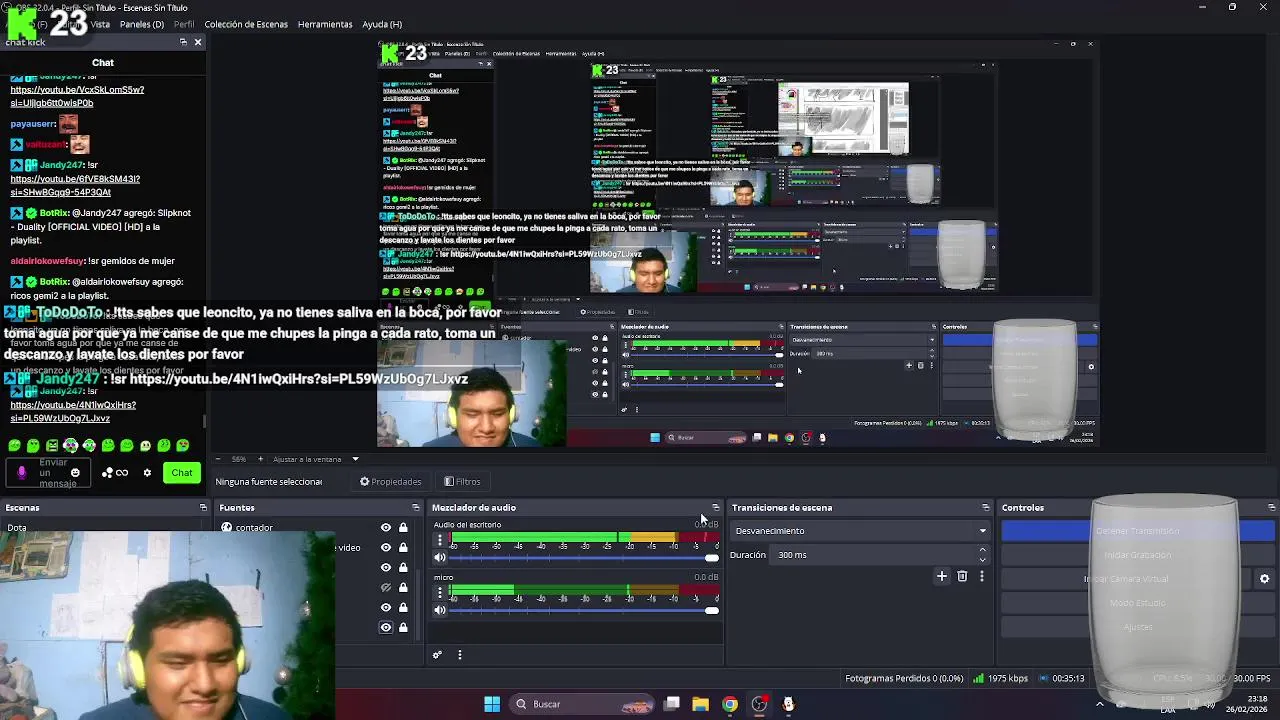
Task: Click the taskbar Buscar search box
Action: [580, 704]
